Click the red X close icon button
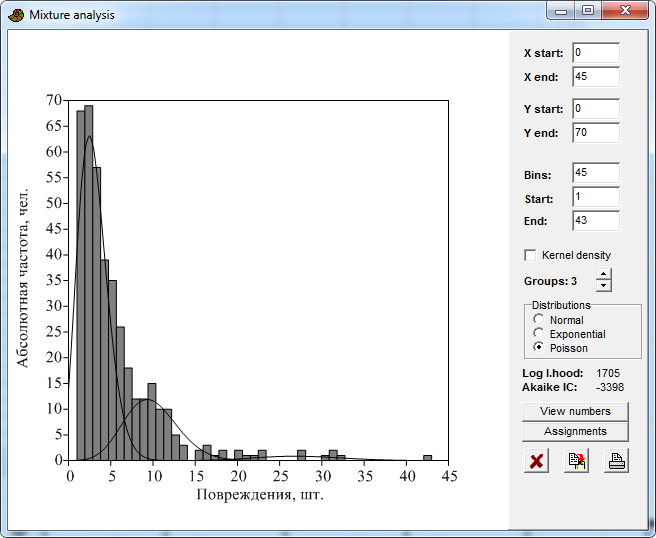Screen dimensions: 656x538 [x=536, y=461]
